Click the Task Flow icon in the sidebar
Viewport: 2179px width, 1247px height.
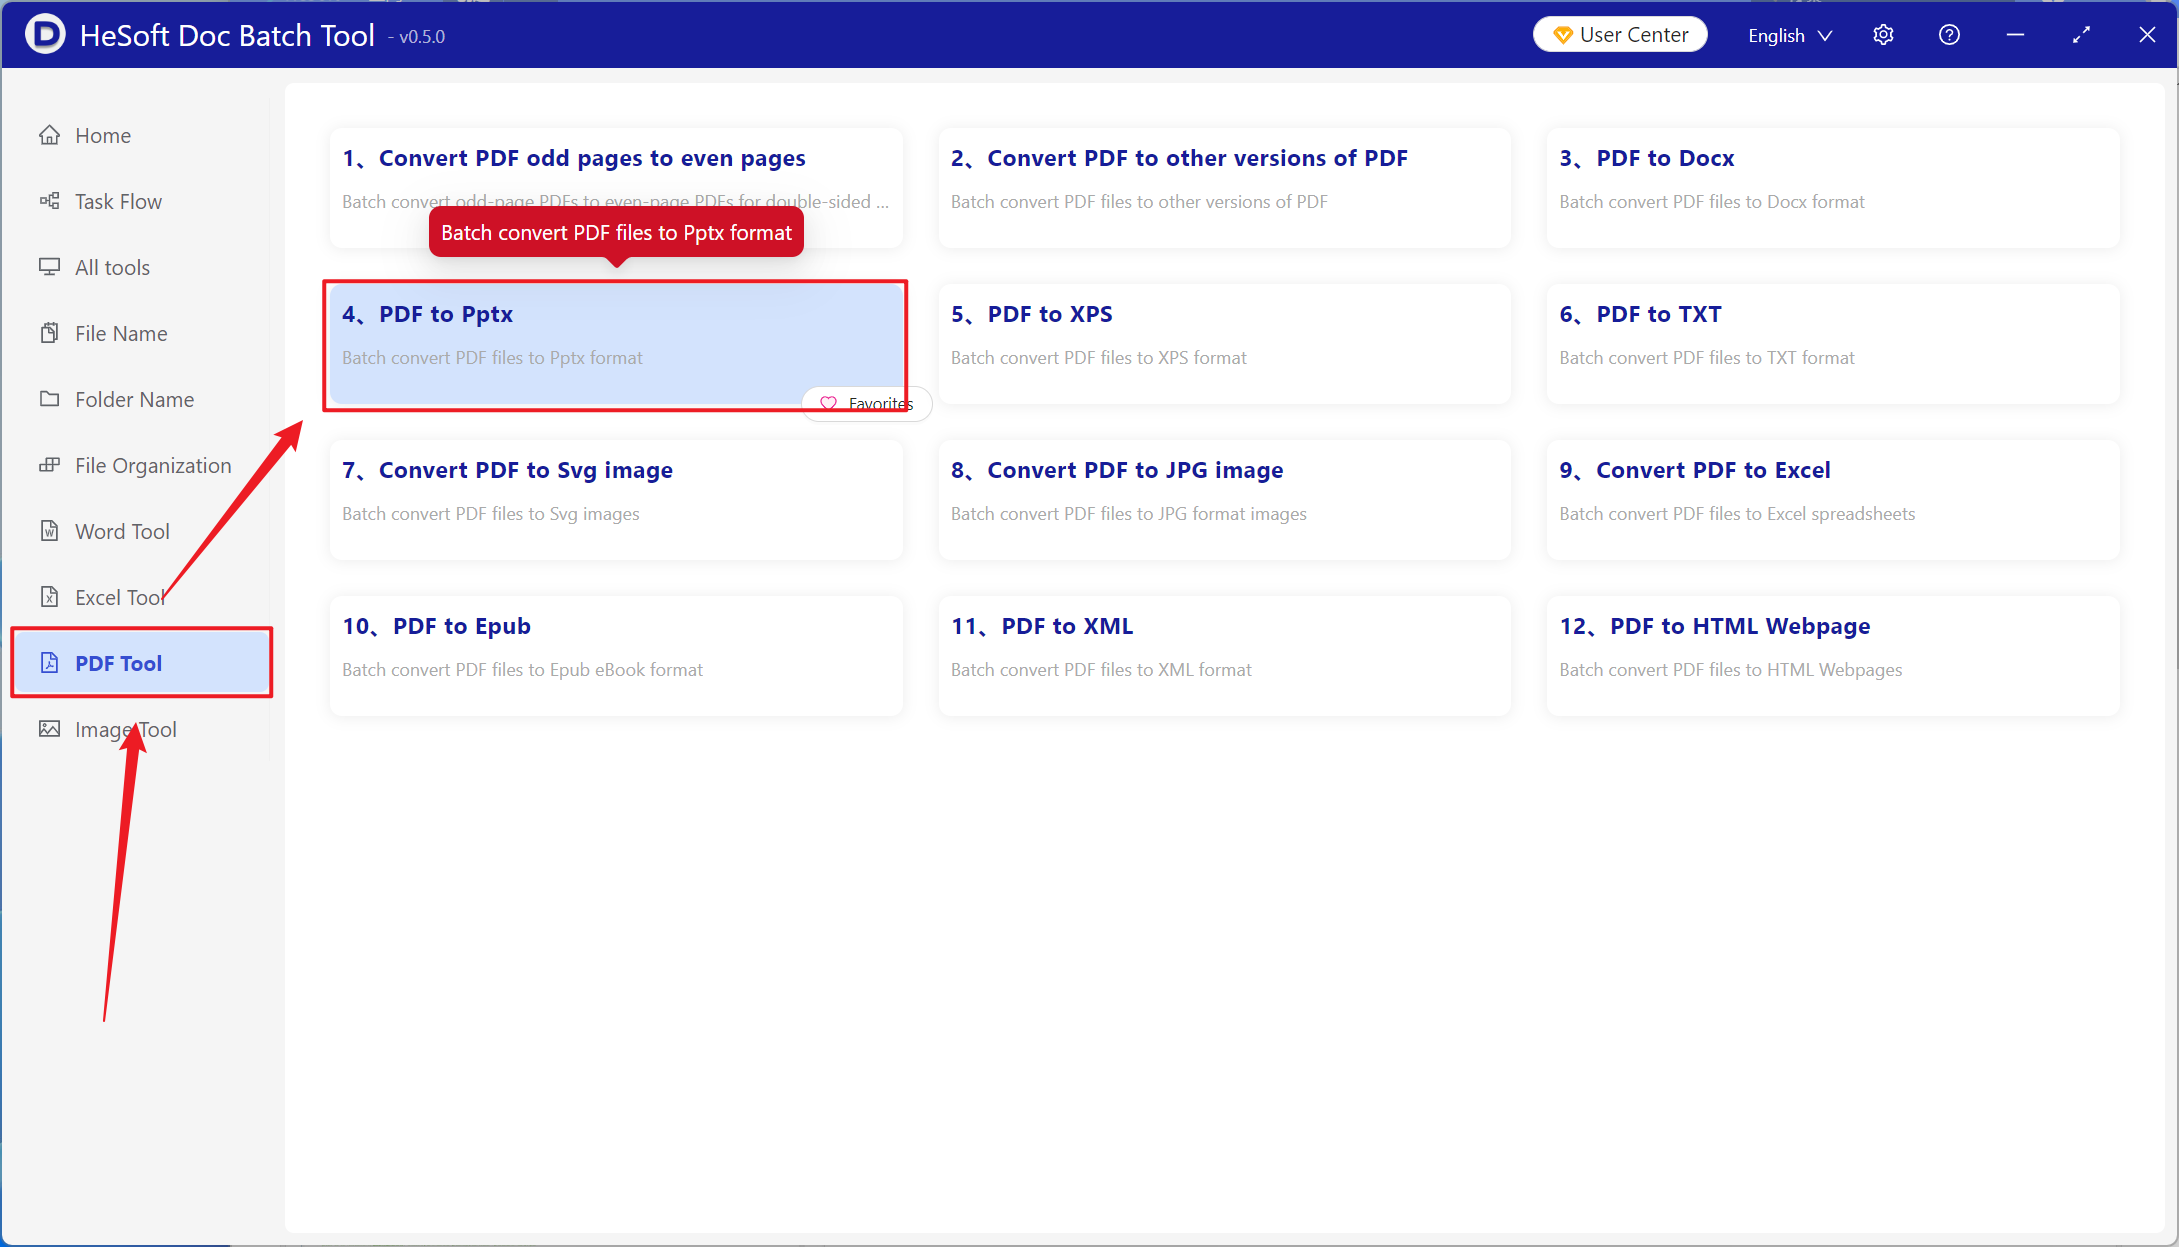pyautogui.click(x=49, y=201)
